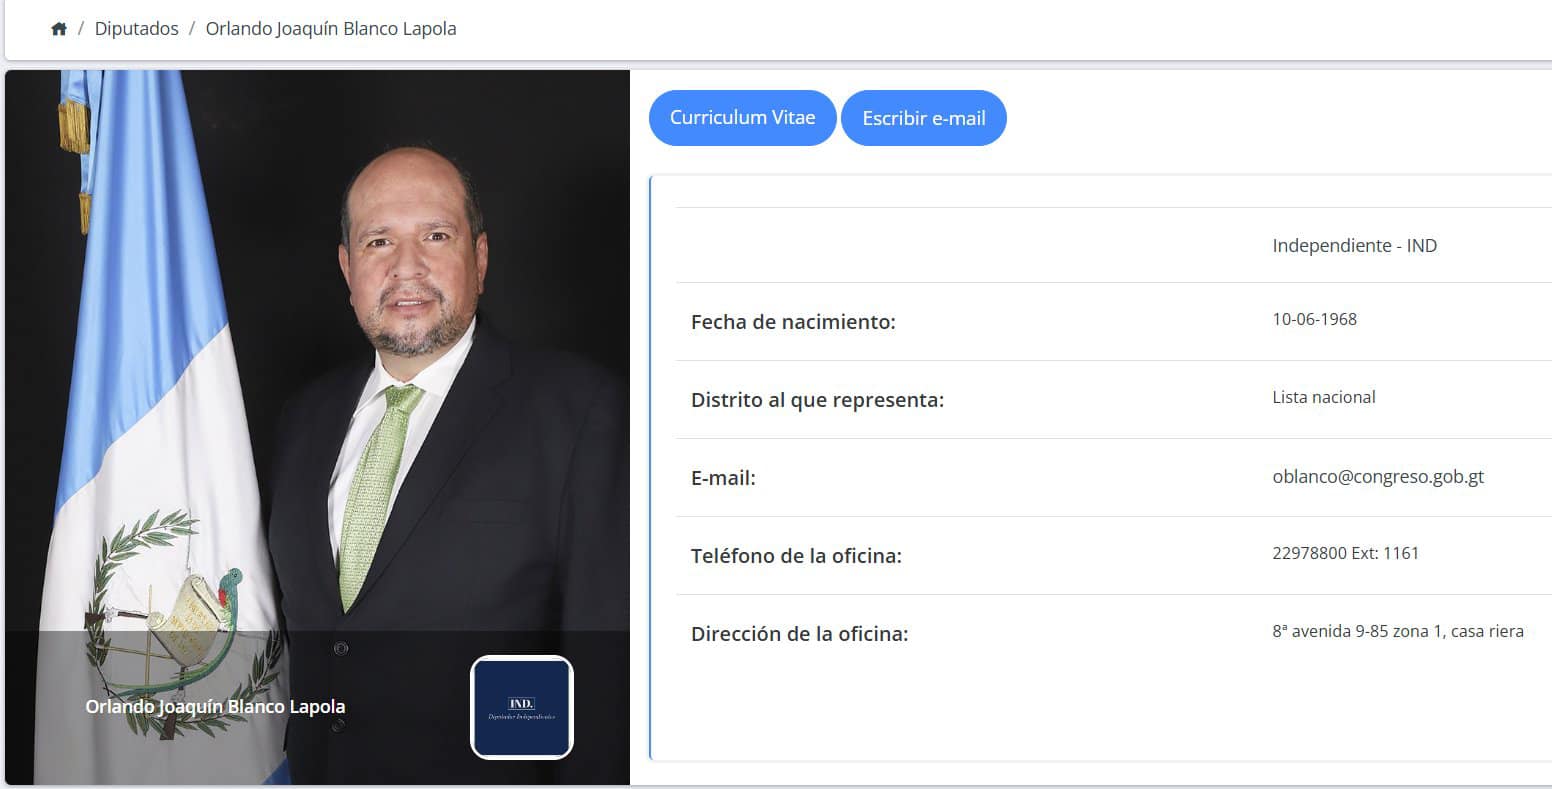Go to the home page icon
Image resolution: width=1552 pixels, height=789 pixels.
coord(59,29)
